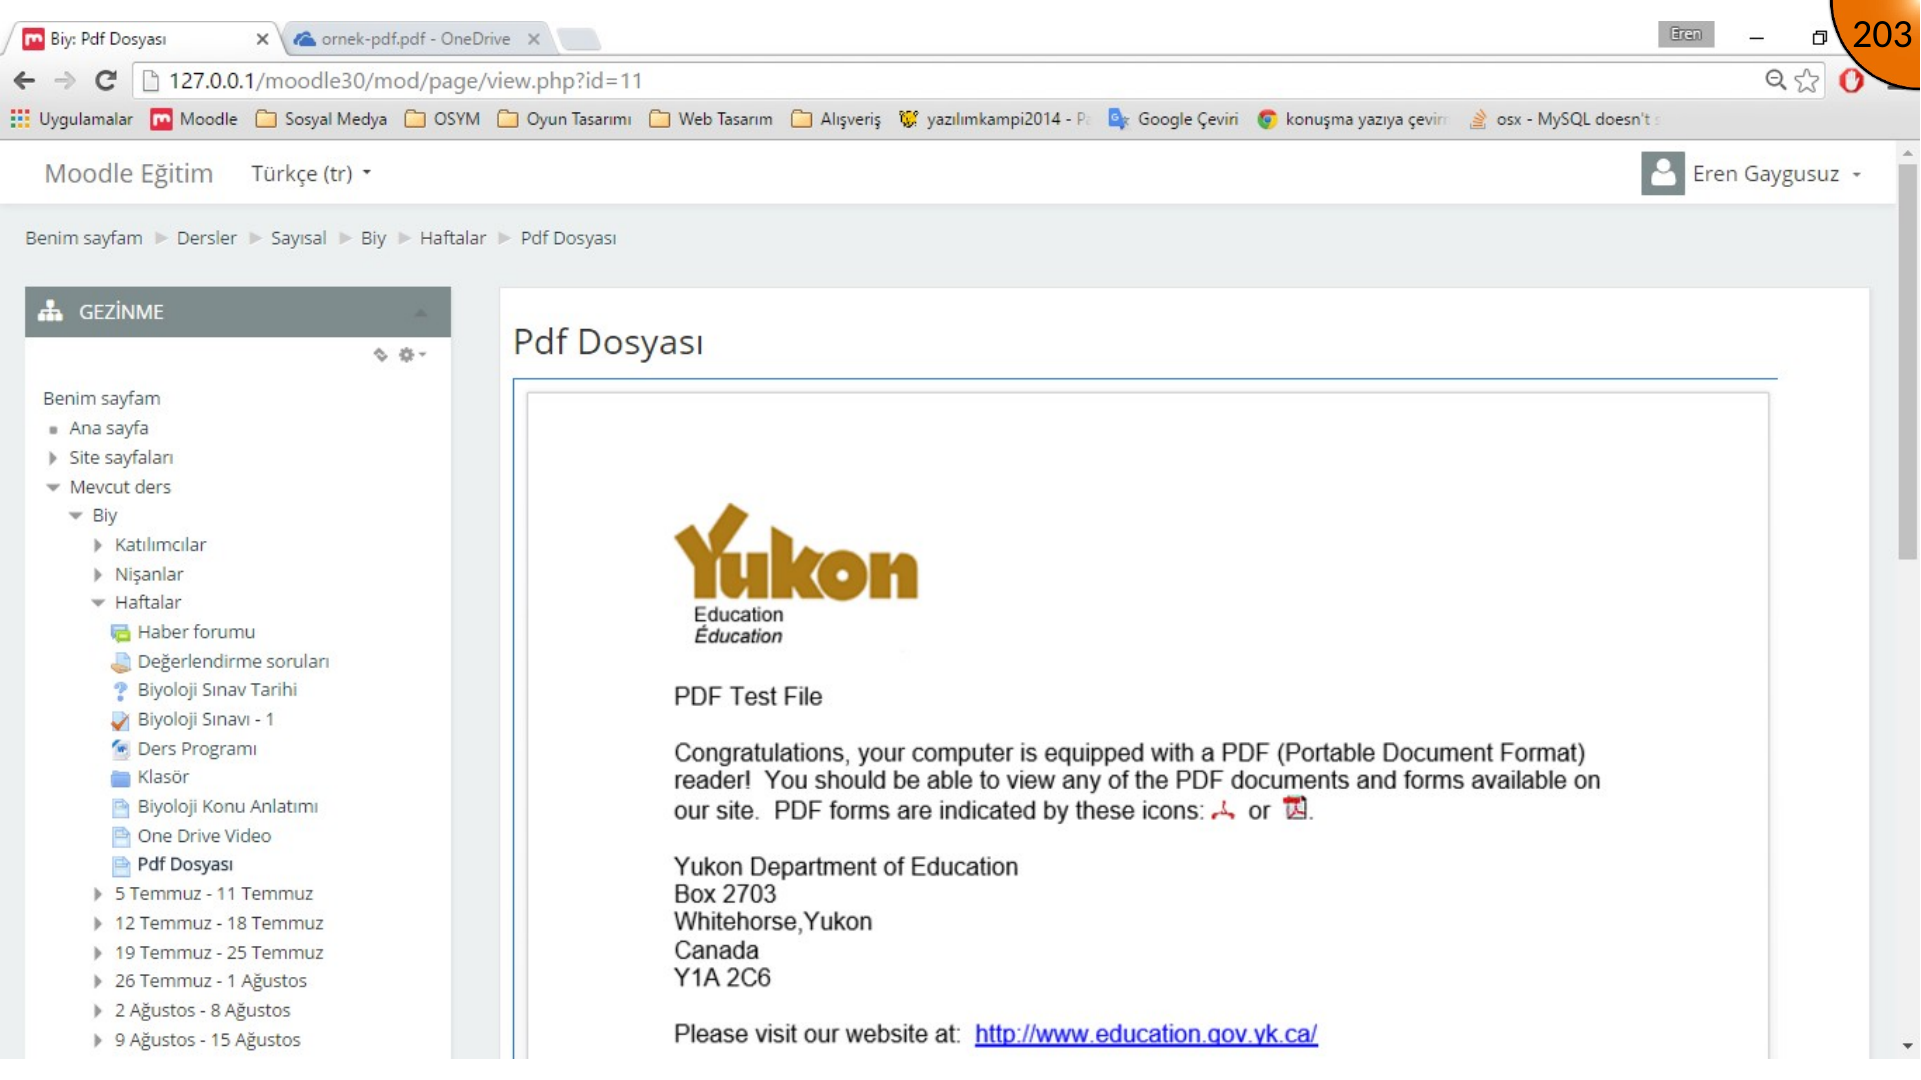Open the yazılımkampi2014 bookmark
Image resolution: width=1921 pixels, height=1080 pixels.
[x=994, y=119]
